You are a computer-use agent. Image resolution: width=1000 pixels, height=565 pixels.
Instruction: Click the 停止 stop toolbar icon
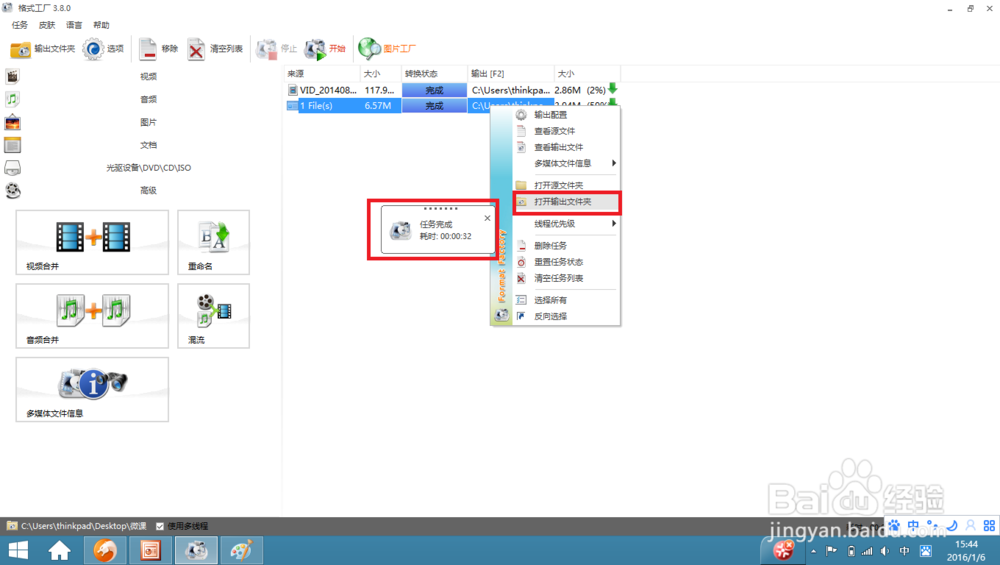(x=277, y=48)
